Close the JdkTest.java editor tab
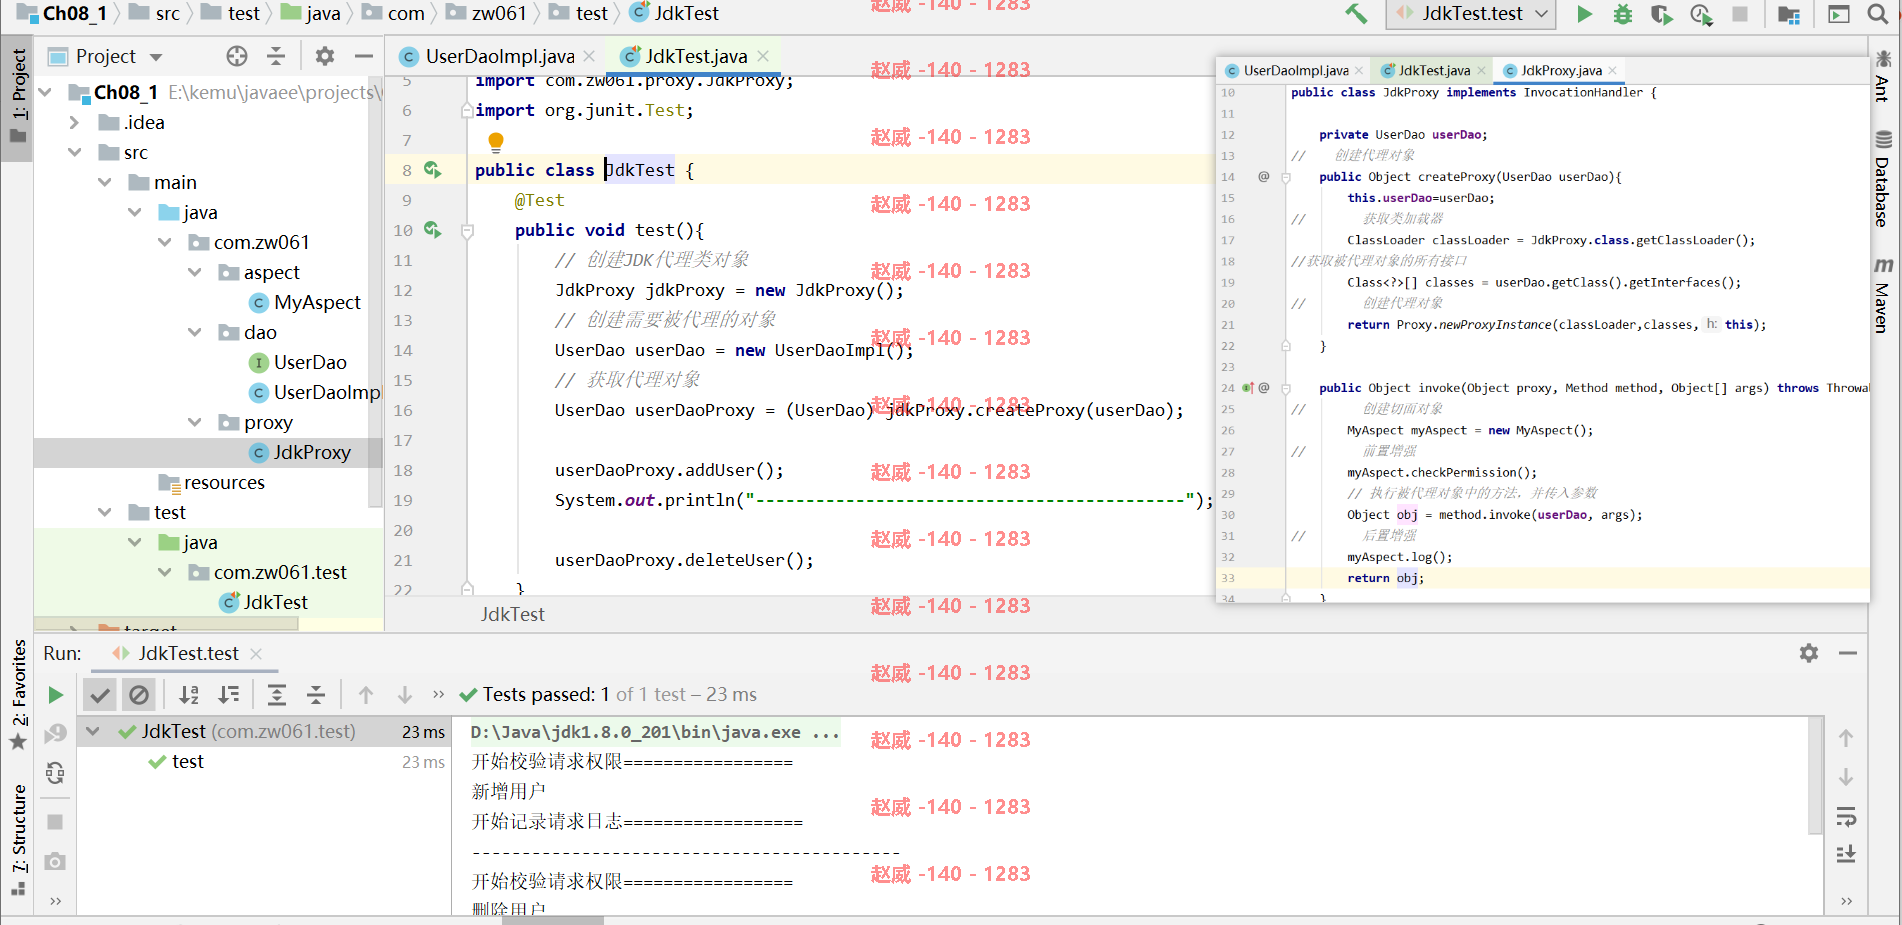 (x=763, y=56)
